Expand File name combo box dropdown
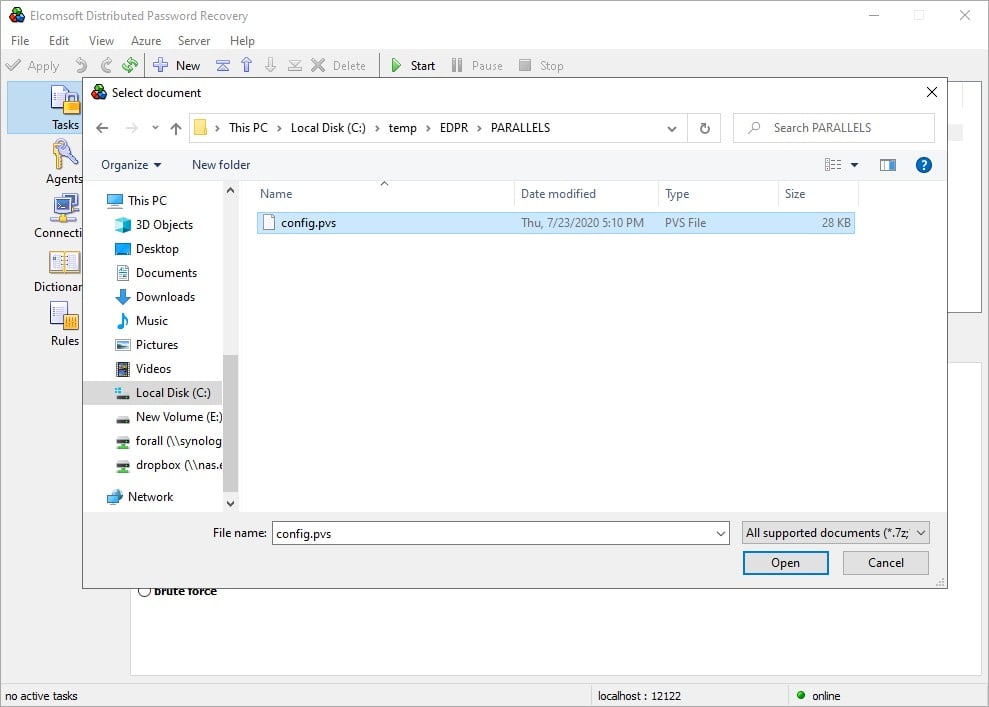Screen dimensions: 989x707 pos(721,534)
